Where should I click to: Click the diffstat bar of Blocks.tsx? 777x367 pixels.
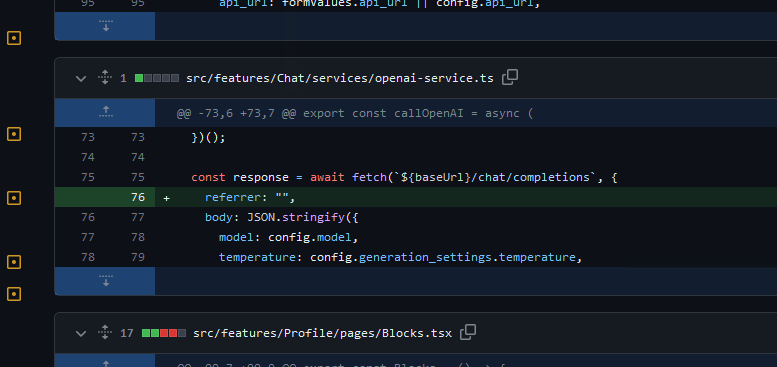click(x=164, y=333)
